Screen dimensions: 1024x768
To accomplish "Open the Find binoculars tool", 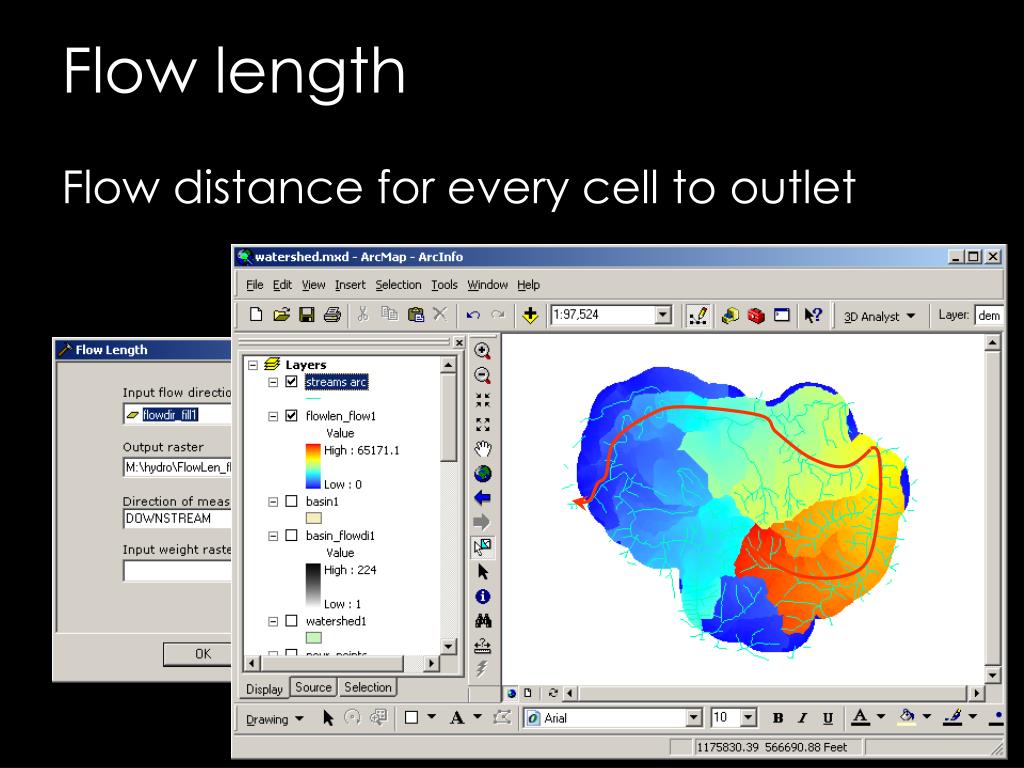I will pos(483,621).
